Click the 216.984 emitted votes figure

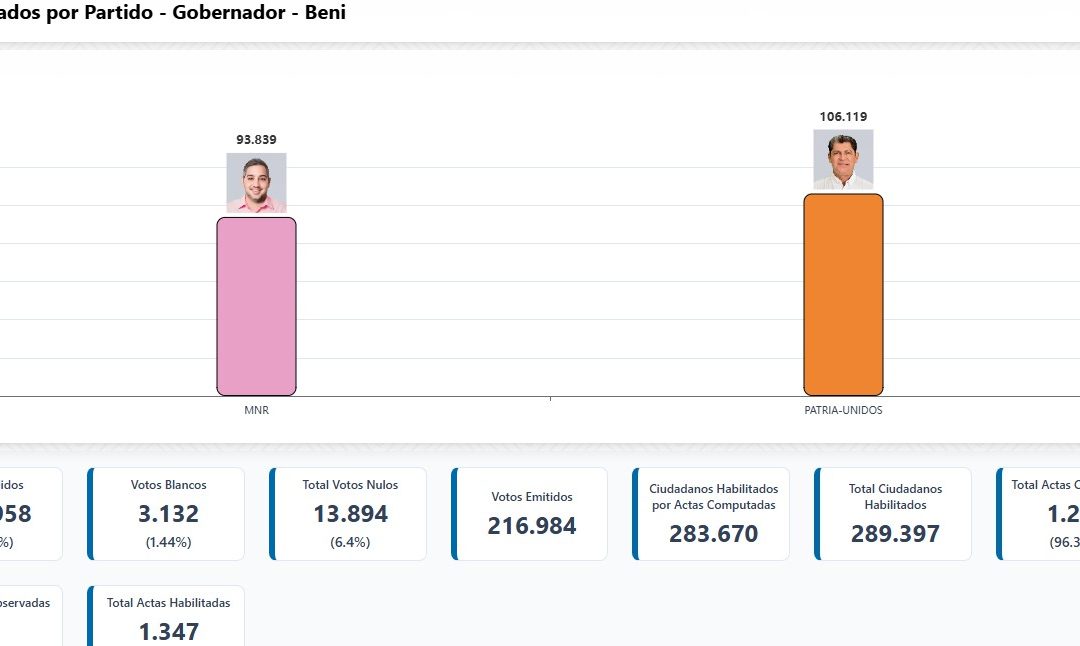pos(532,526)
